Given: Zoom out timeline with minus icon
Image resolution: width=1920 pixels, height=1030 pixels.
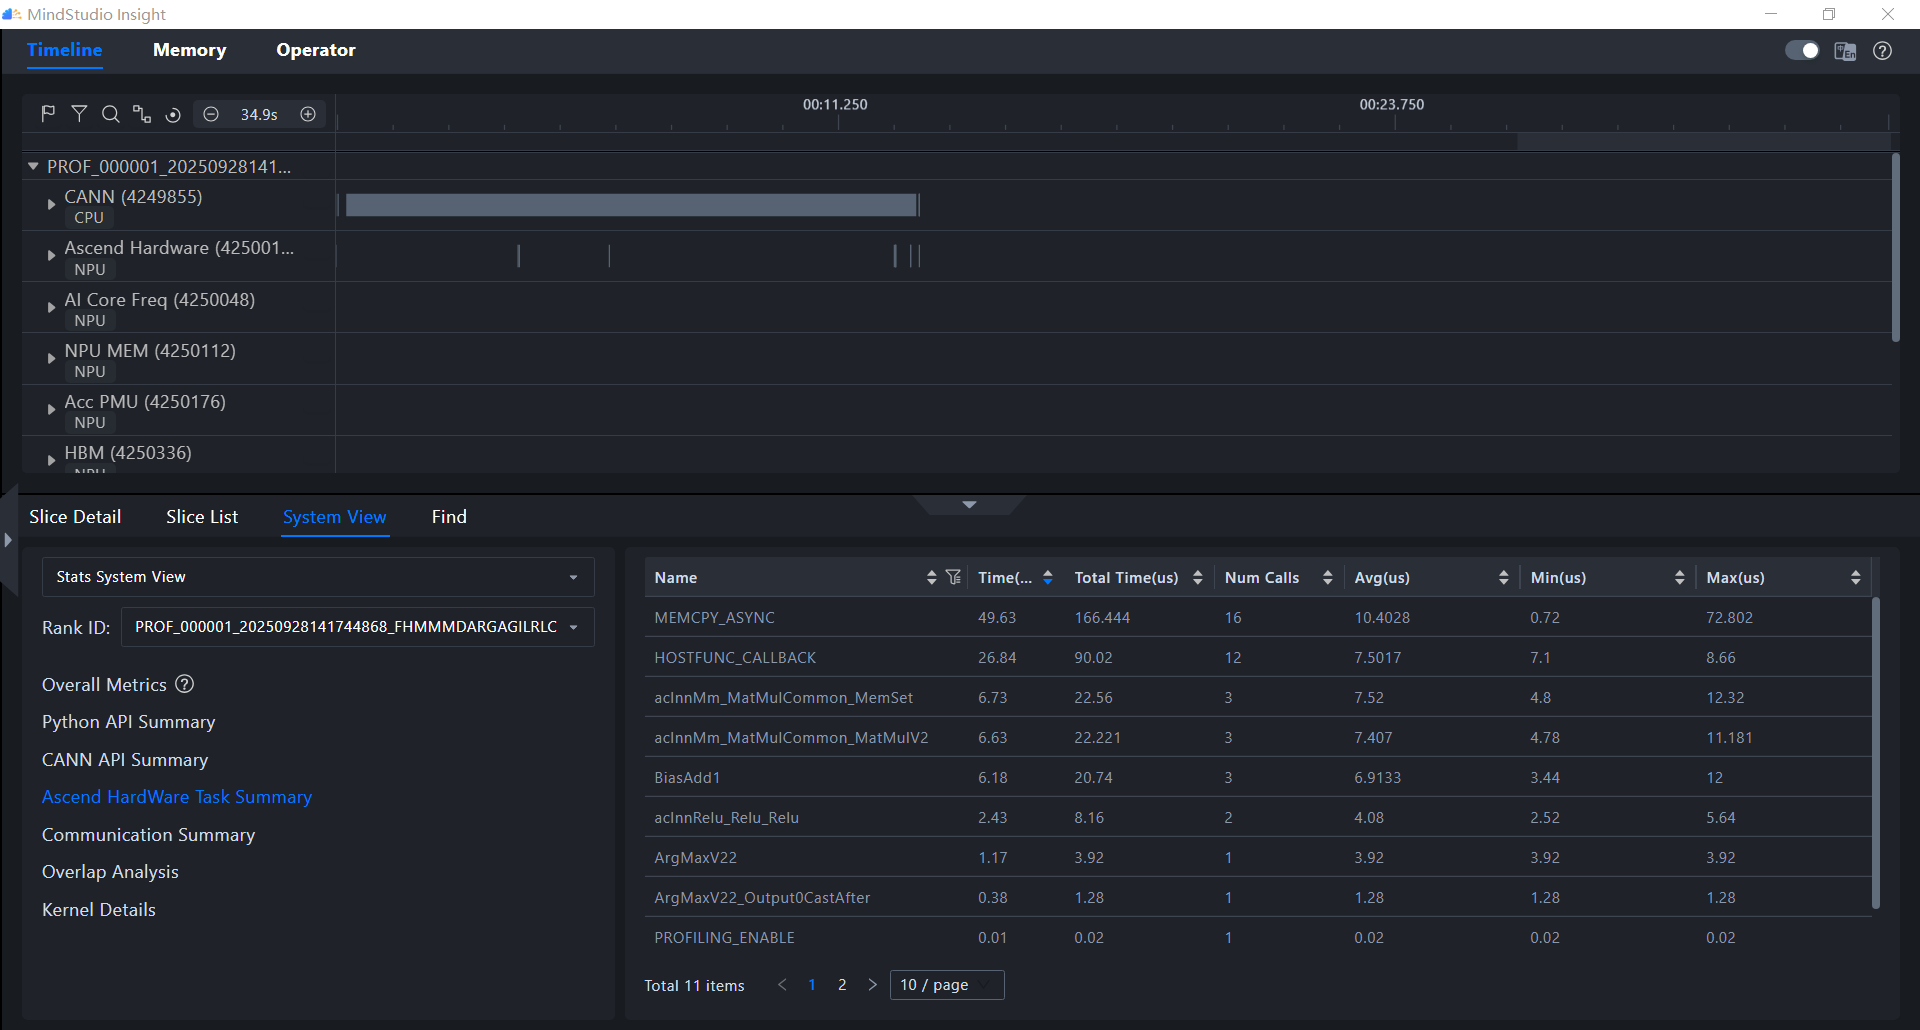Looking at the screenshot, I should (211, 114).
